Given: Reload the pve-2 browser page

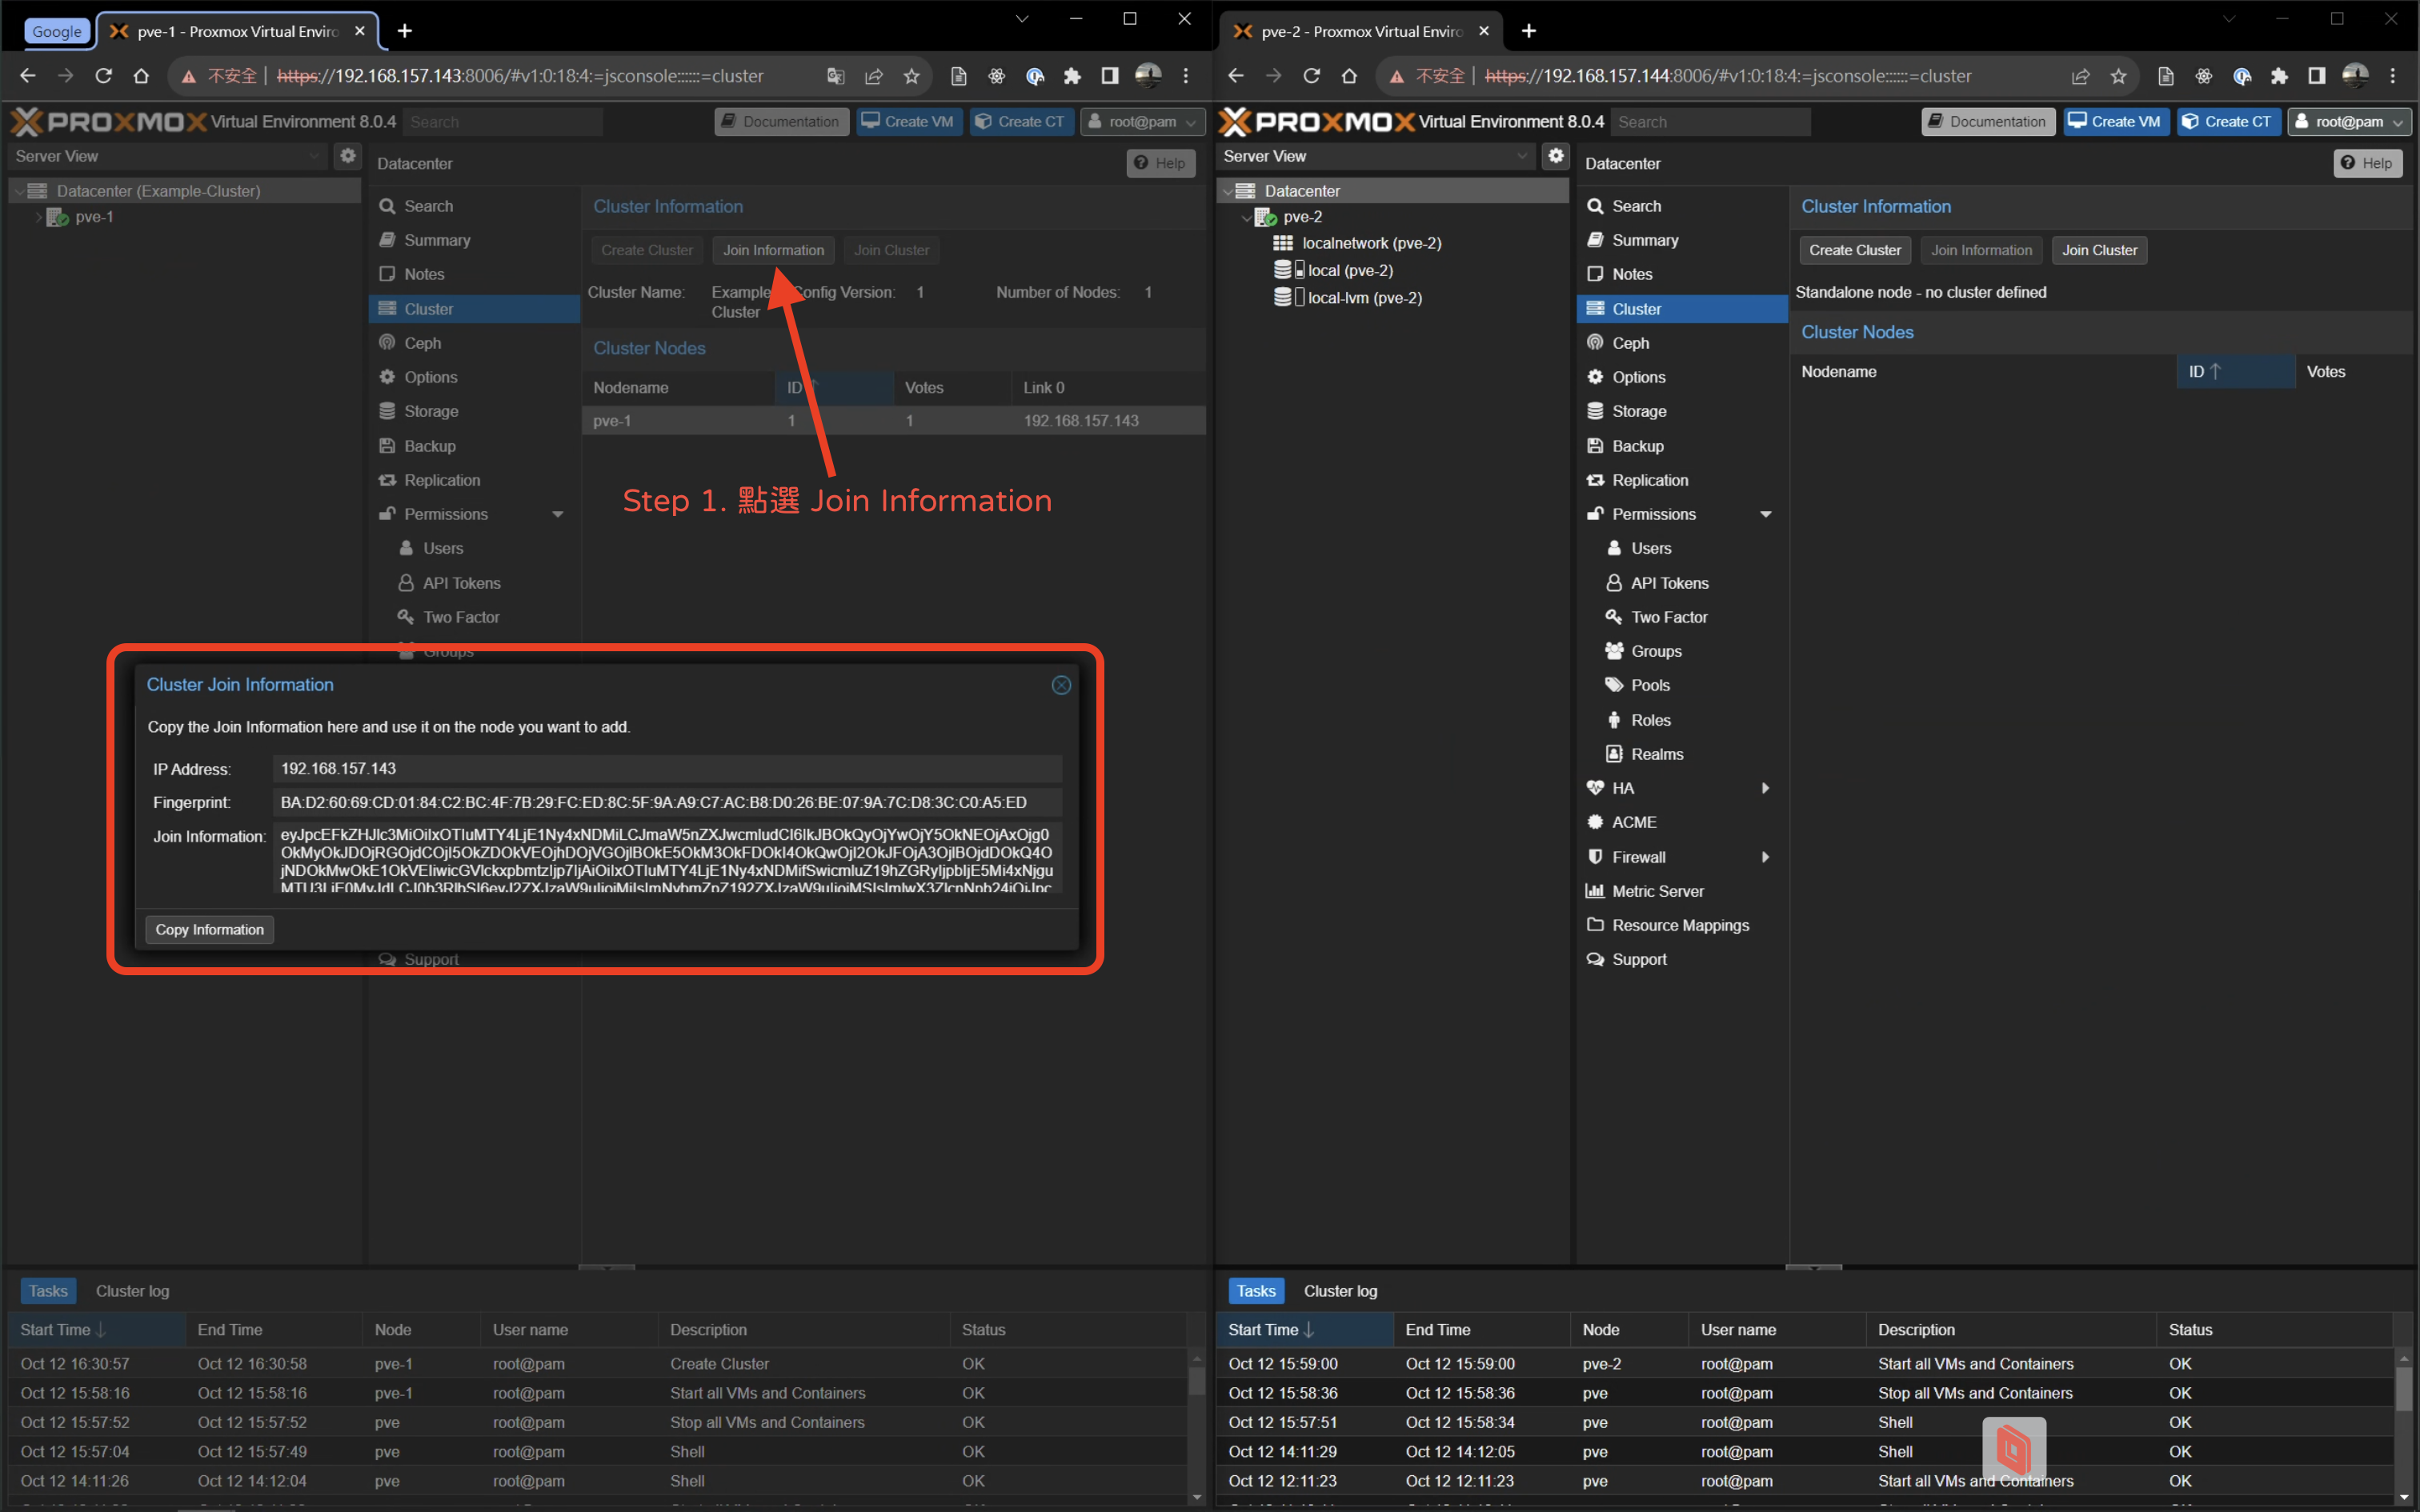Looking at the screenshot, I should point(1311,76).
